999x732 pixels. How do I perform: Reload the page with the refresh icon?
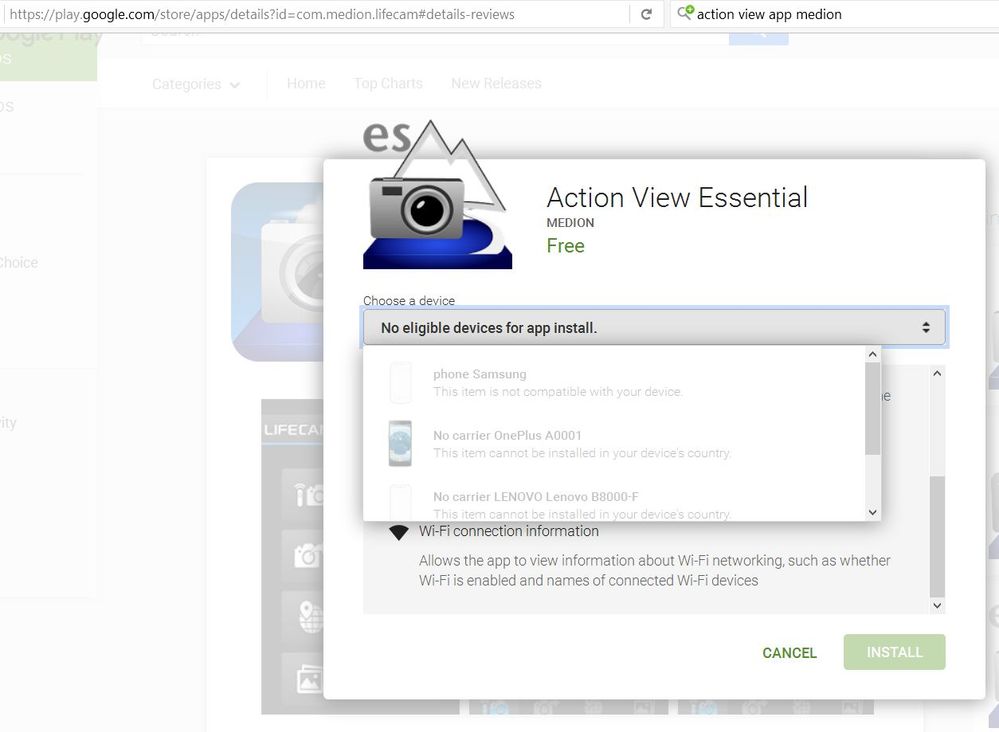[646, 14]
